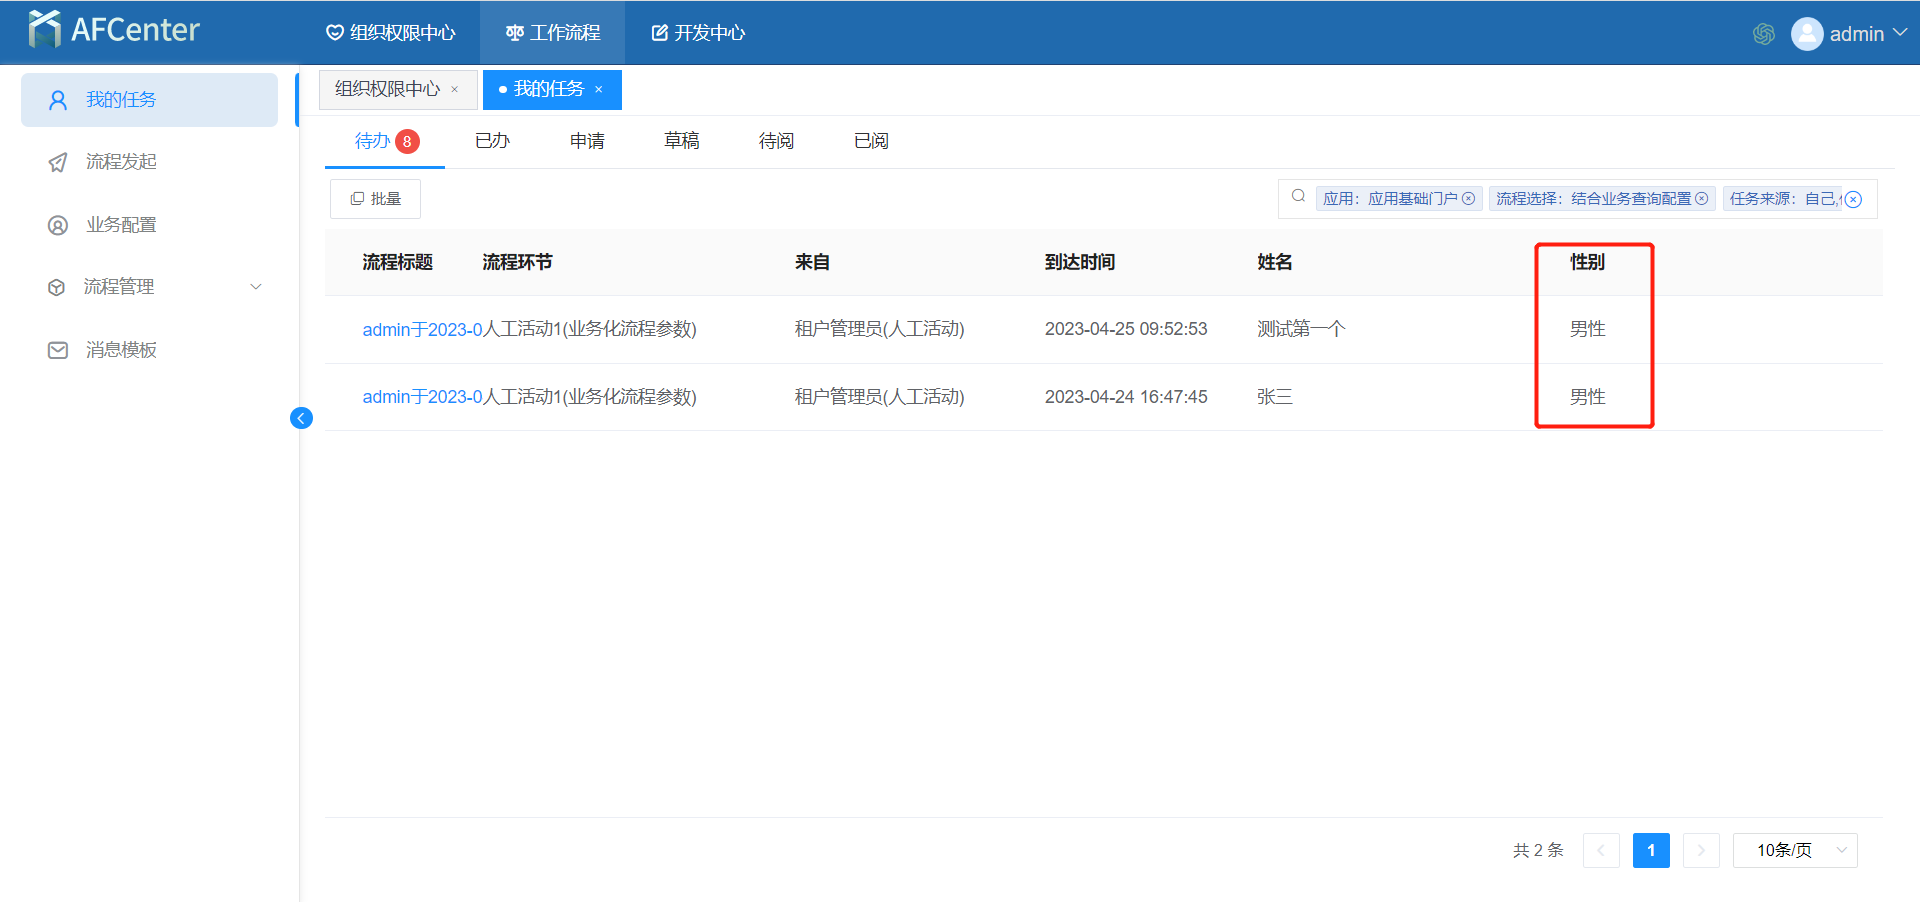Remove the 应用基础门户 filter tag
Viewport: 1920px width, 902px height.
tap(1468, 199)
